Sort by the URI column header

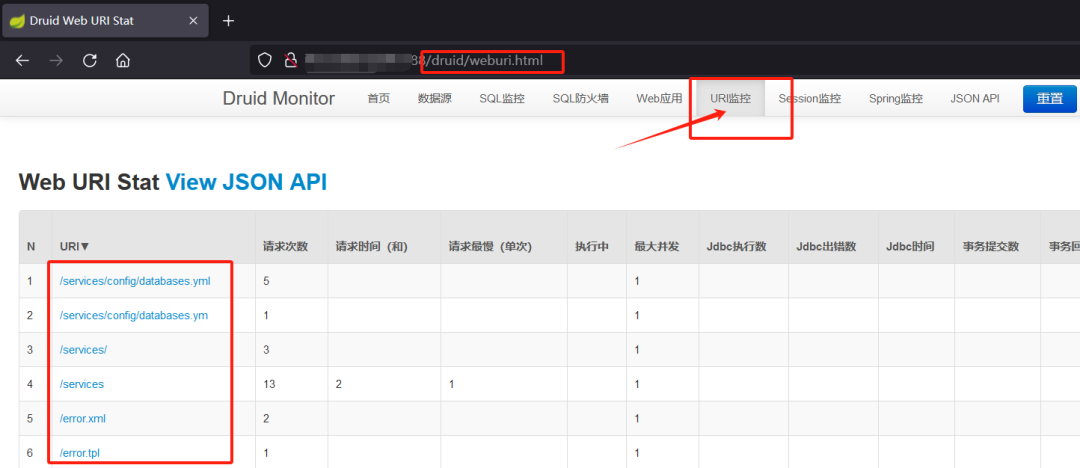(75, 246)
